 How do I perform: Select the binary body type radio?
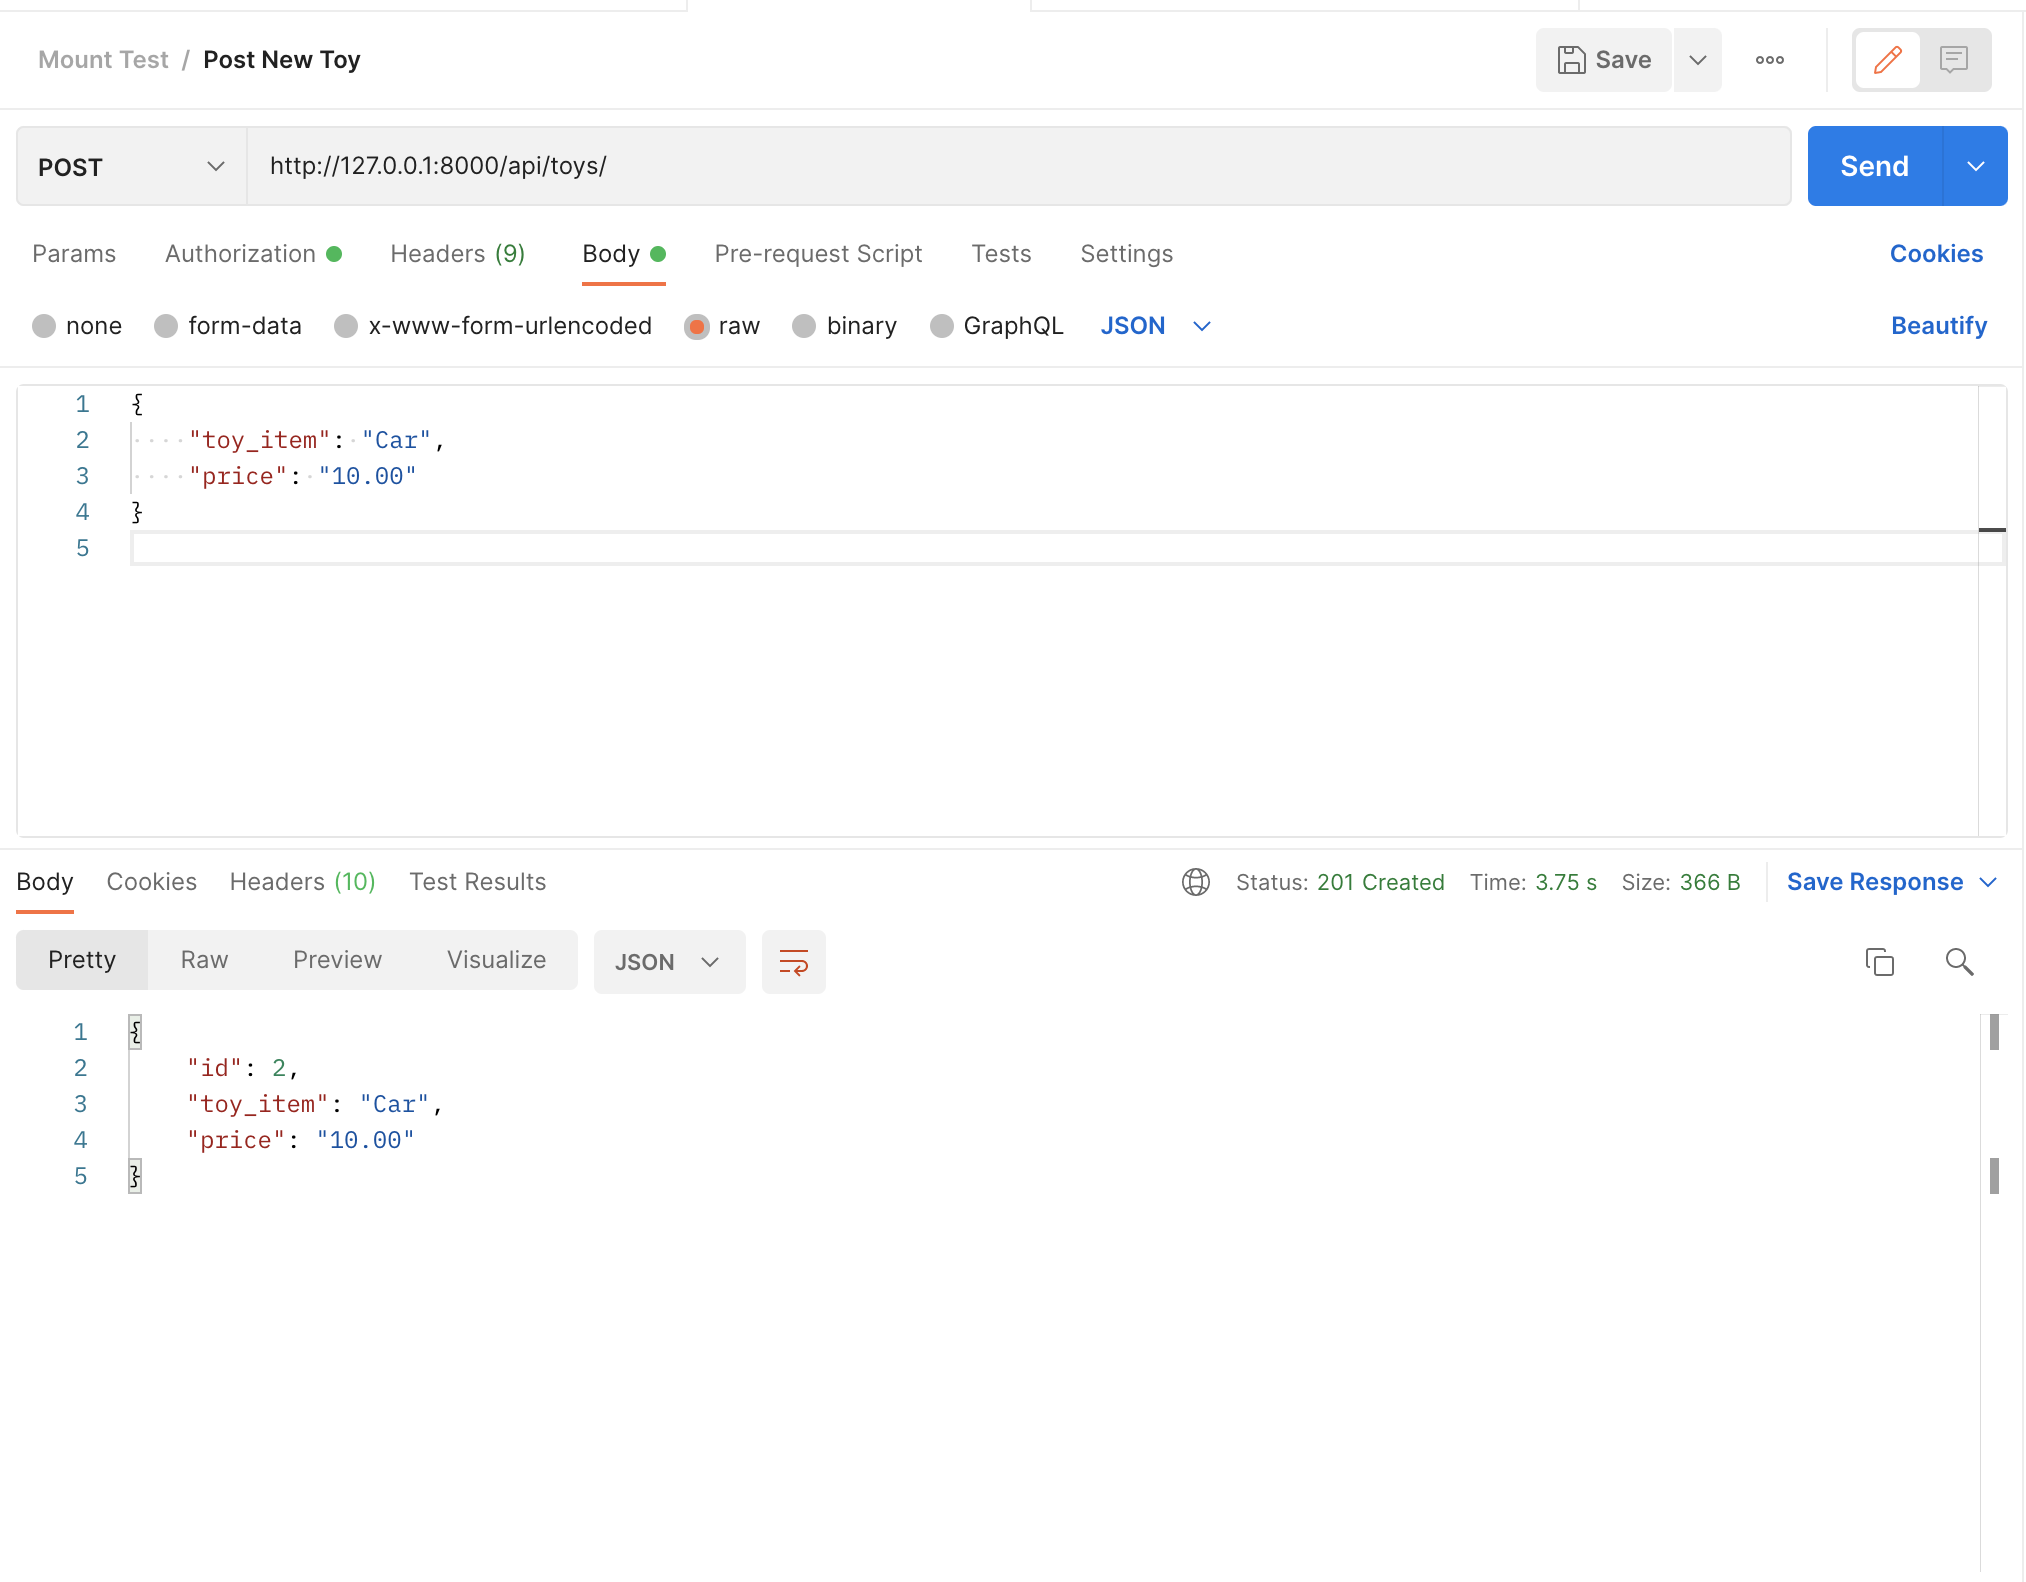coord(804,326)
